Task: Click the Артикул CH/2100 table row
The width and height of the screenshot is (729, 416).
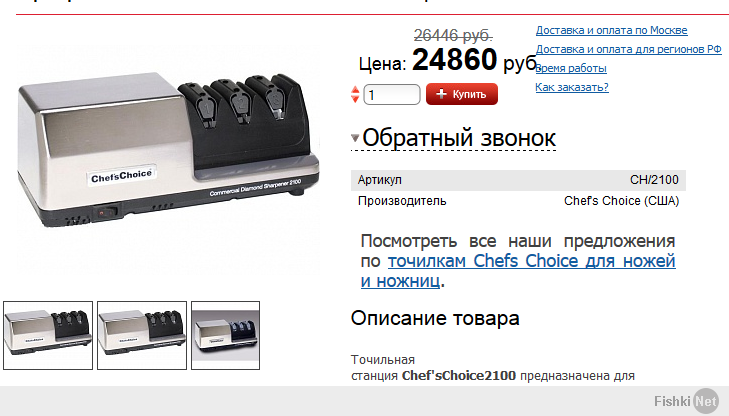Action: (x=518, y=180)
